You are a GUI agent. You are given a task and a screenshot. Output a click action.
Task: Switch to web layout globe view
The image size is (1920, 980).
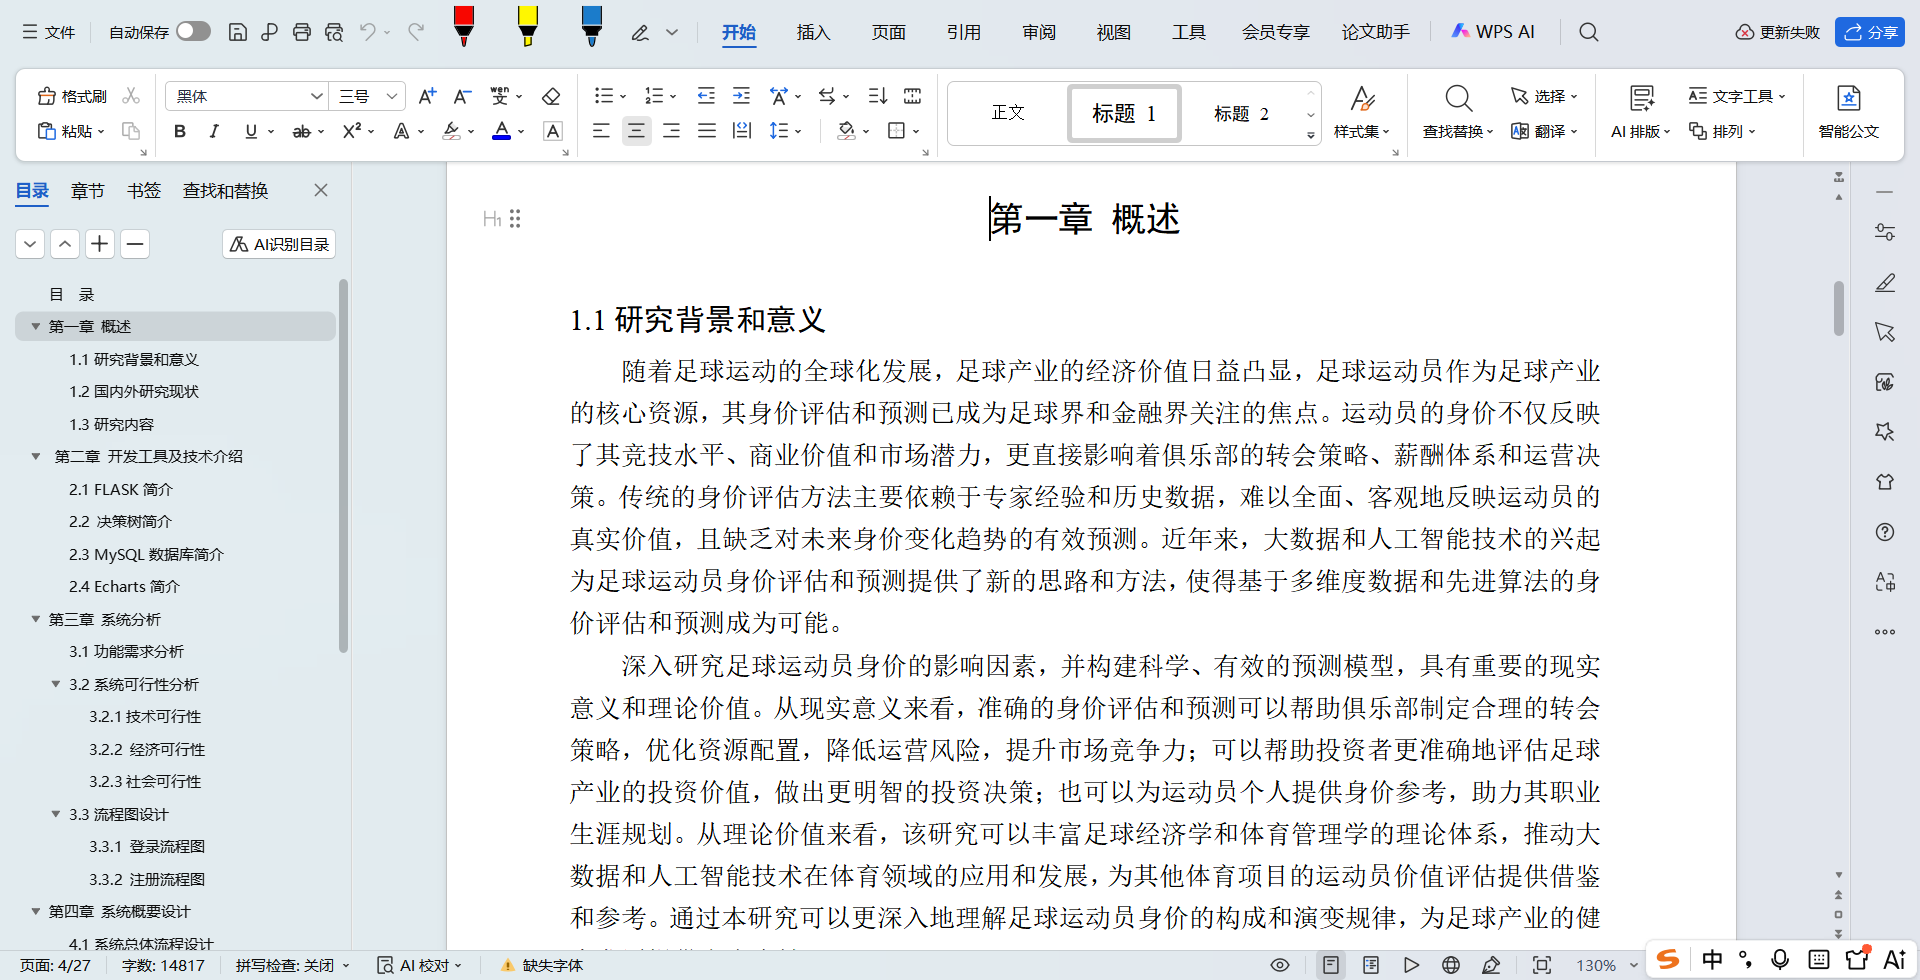coord(1451,965)
